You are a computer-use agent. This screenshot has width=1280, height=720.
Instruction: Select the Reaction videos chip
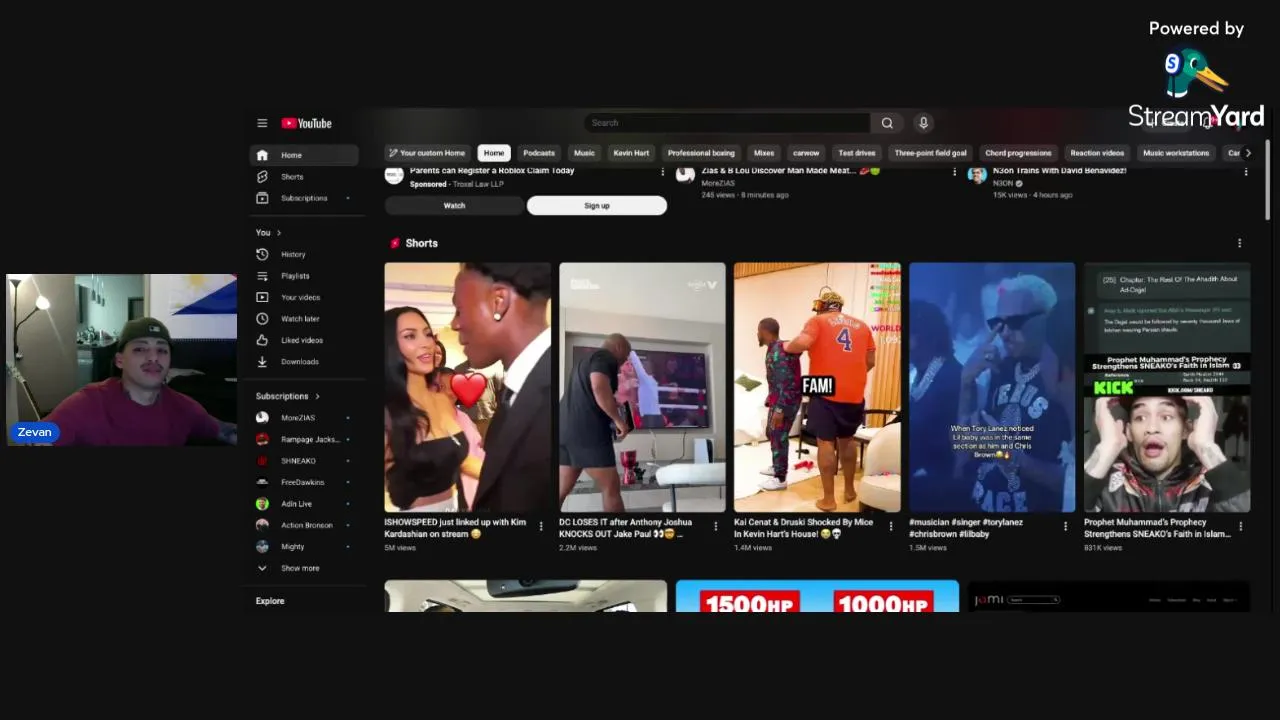1097,153
